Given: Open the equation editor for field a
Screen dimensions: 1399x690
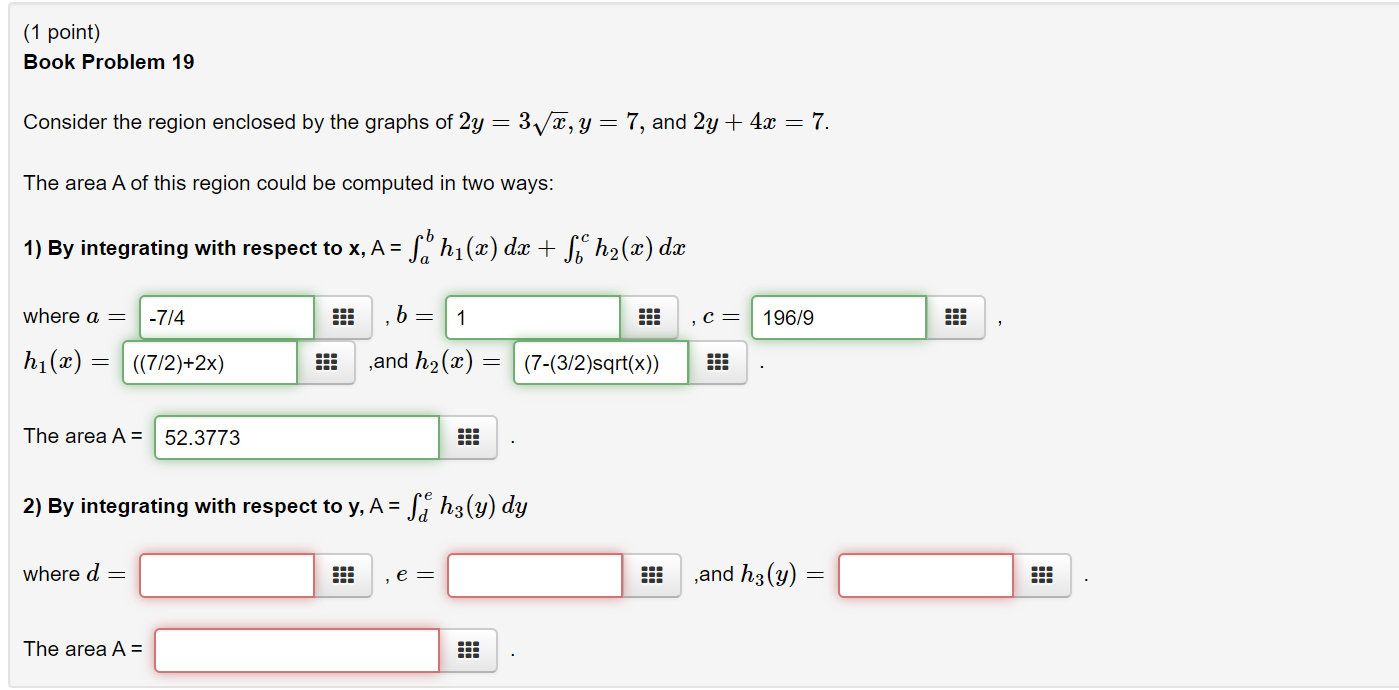Looking at the screenshot, I should pos(344,317).
